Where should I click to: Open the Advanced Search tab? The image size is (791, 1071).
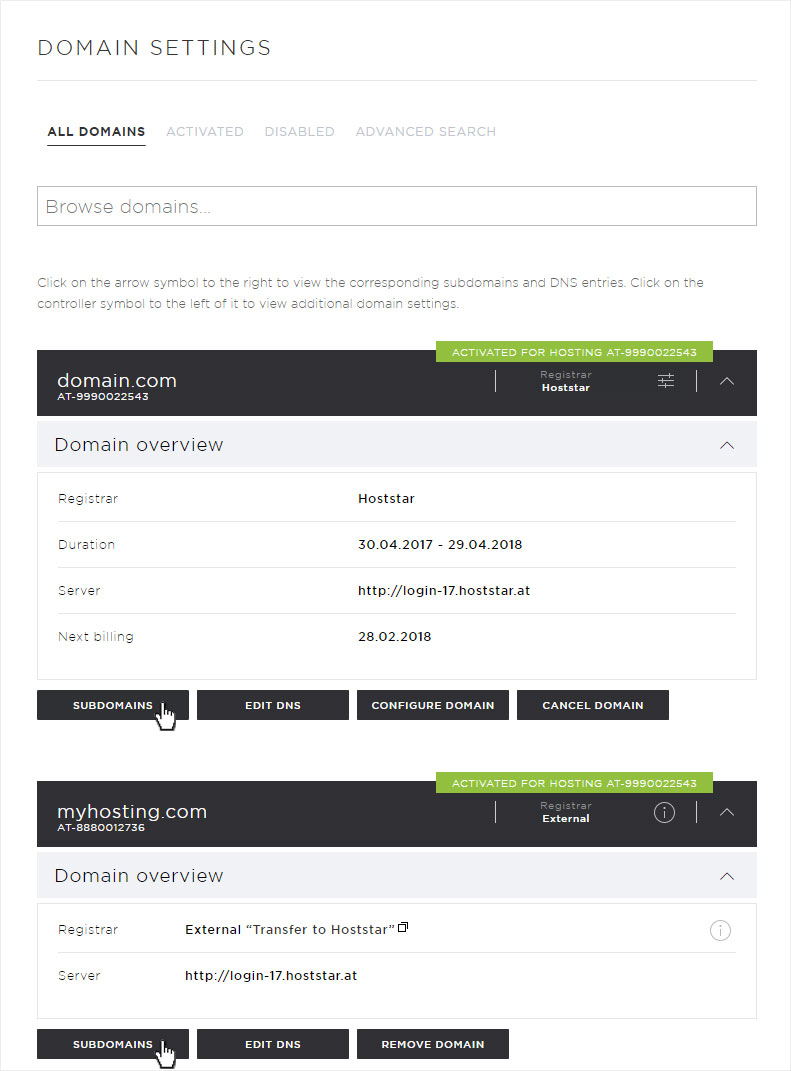pyautogui.click(x=426, y=131)
